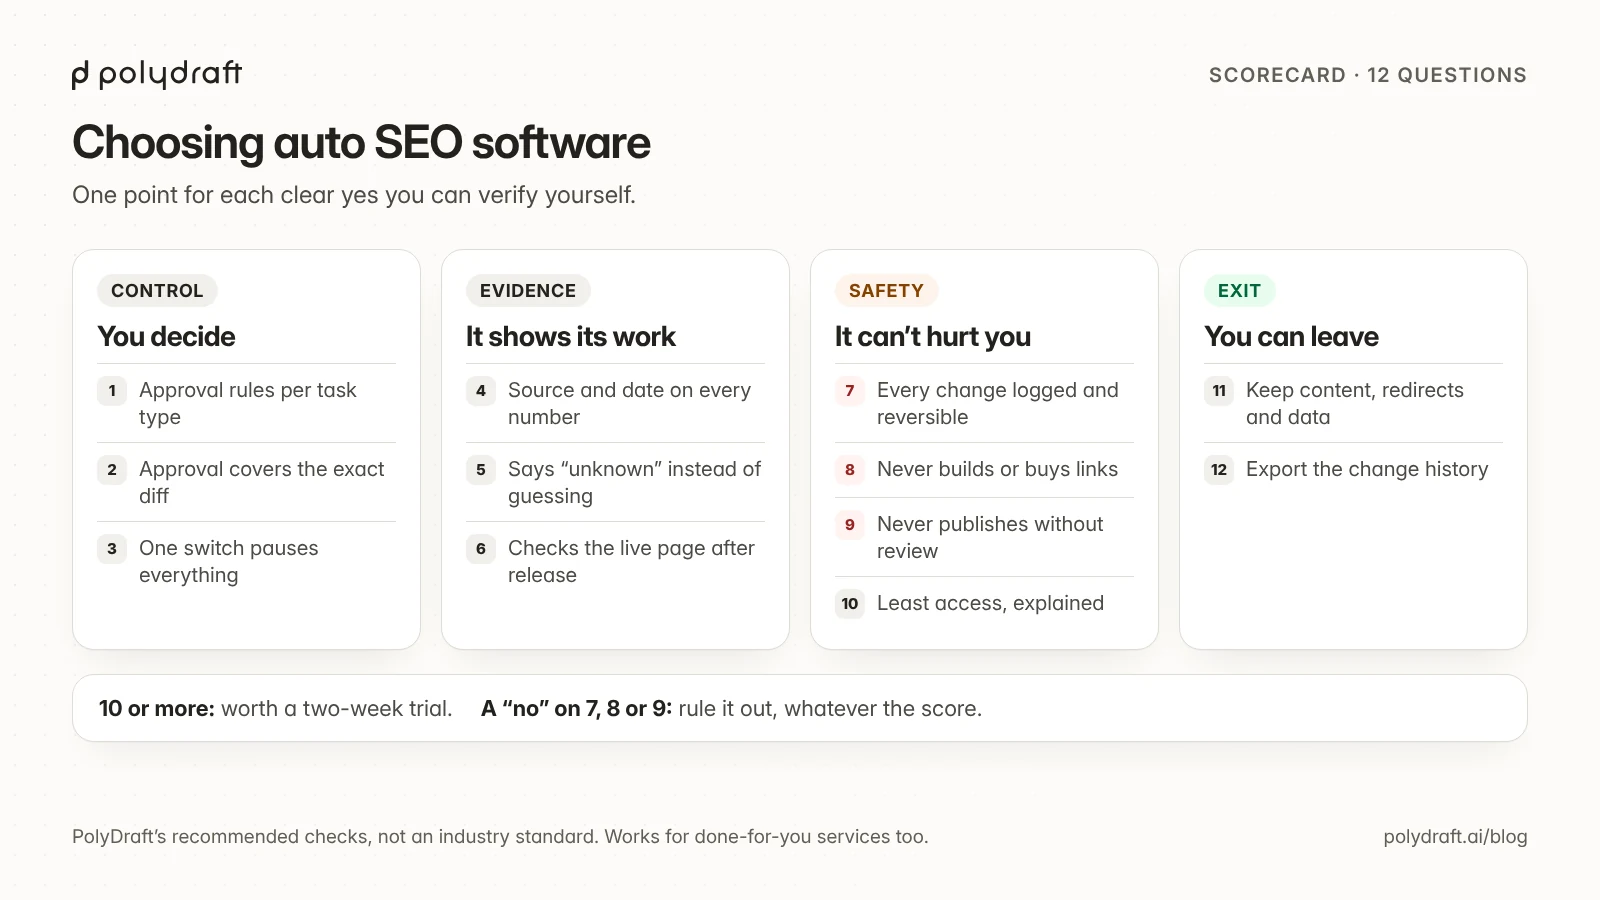Click the "It shows its work" heading
This screenshot has width=1600, height=900.
pyautogui.click(x=571, y=336)
